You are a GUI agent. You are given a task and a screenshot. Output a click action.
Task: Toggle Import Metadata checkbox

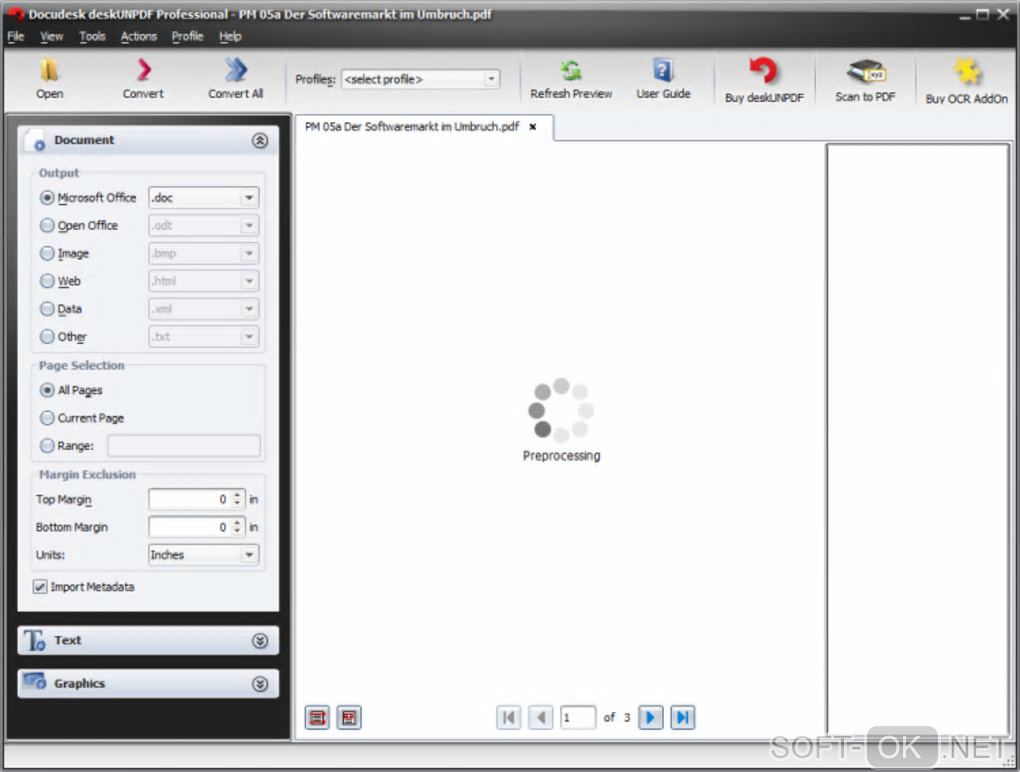click(40, 587)
